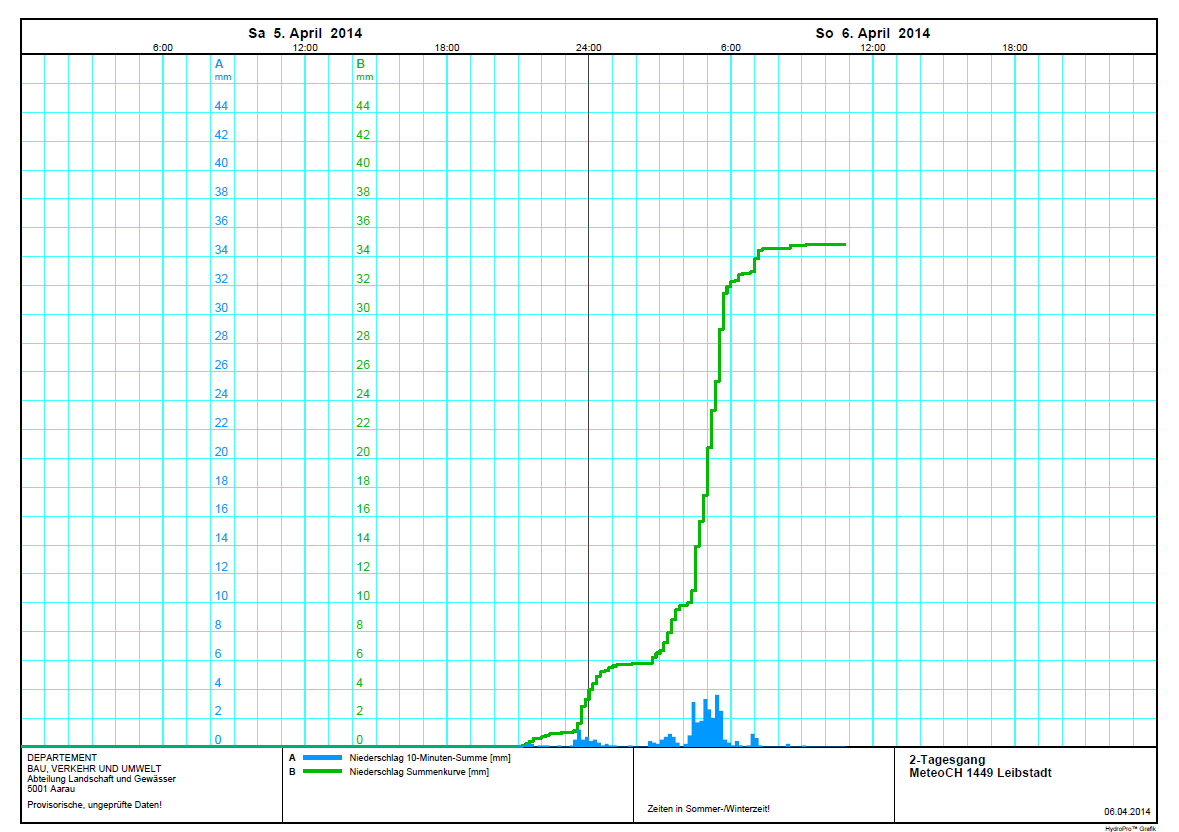1179x832 pixels.
Task: Click the blue axis A value 44
Action: point(221,106)
